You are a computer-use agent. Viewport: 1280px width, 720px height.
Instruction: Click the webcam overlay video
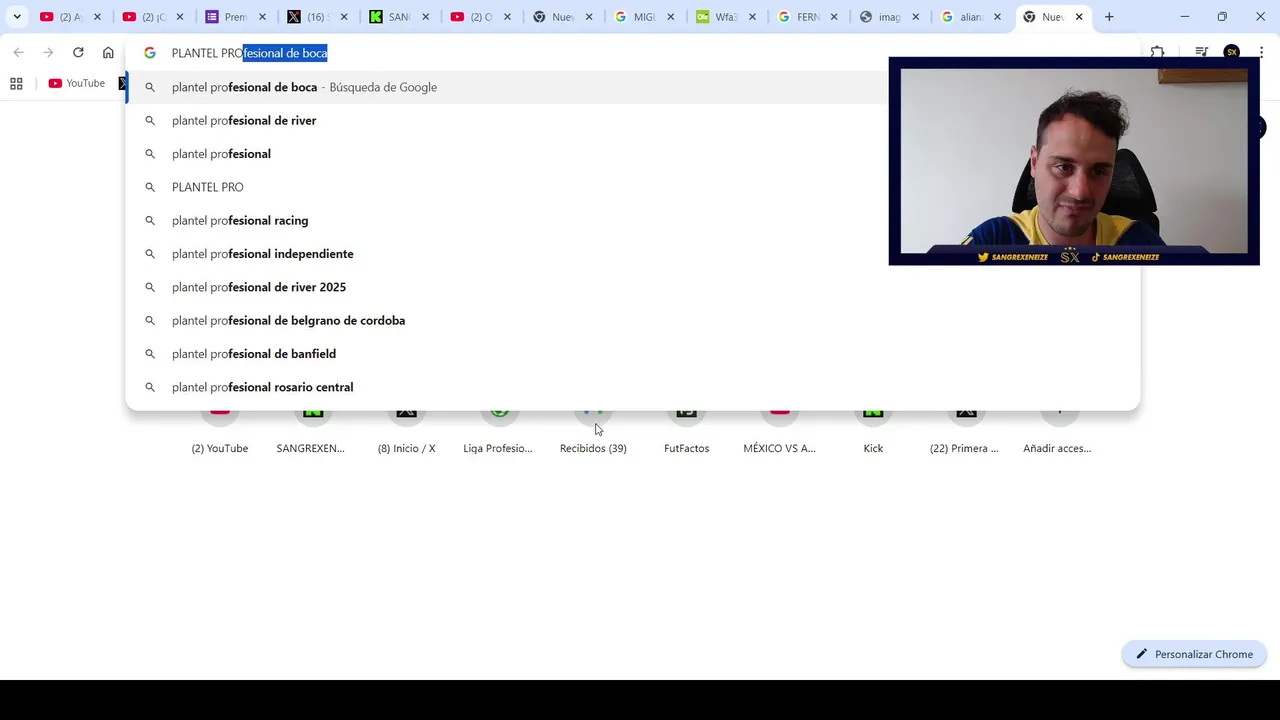point(1074,161)
